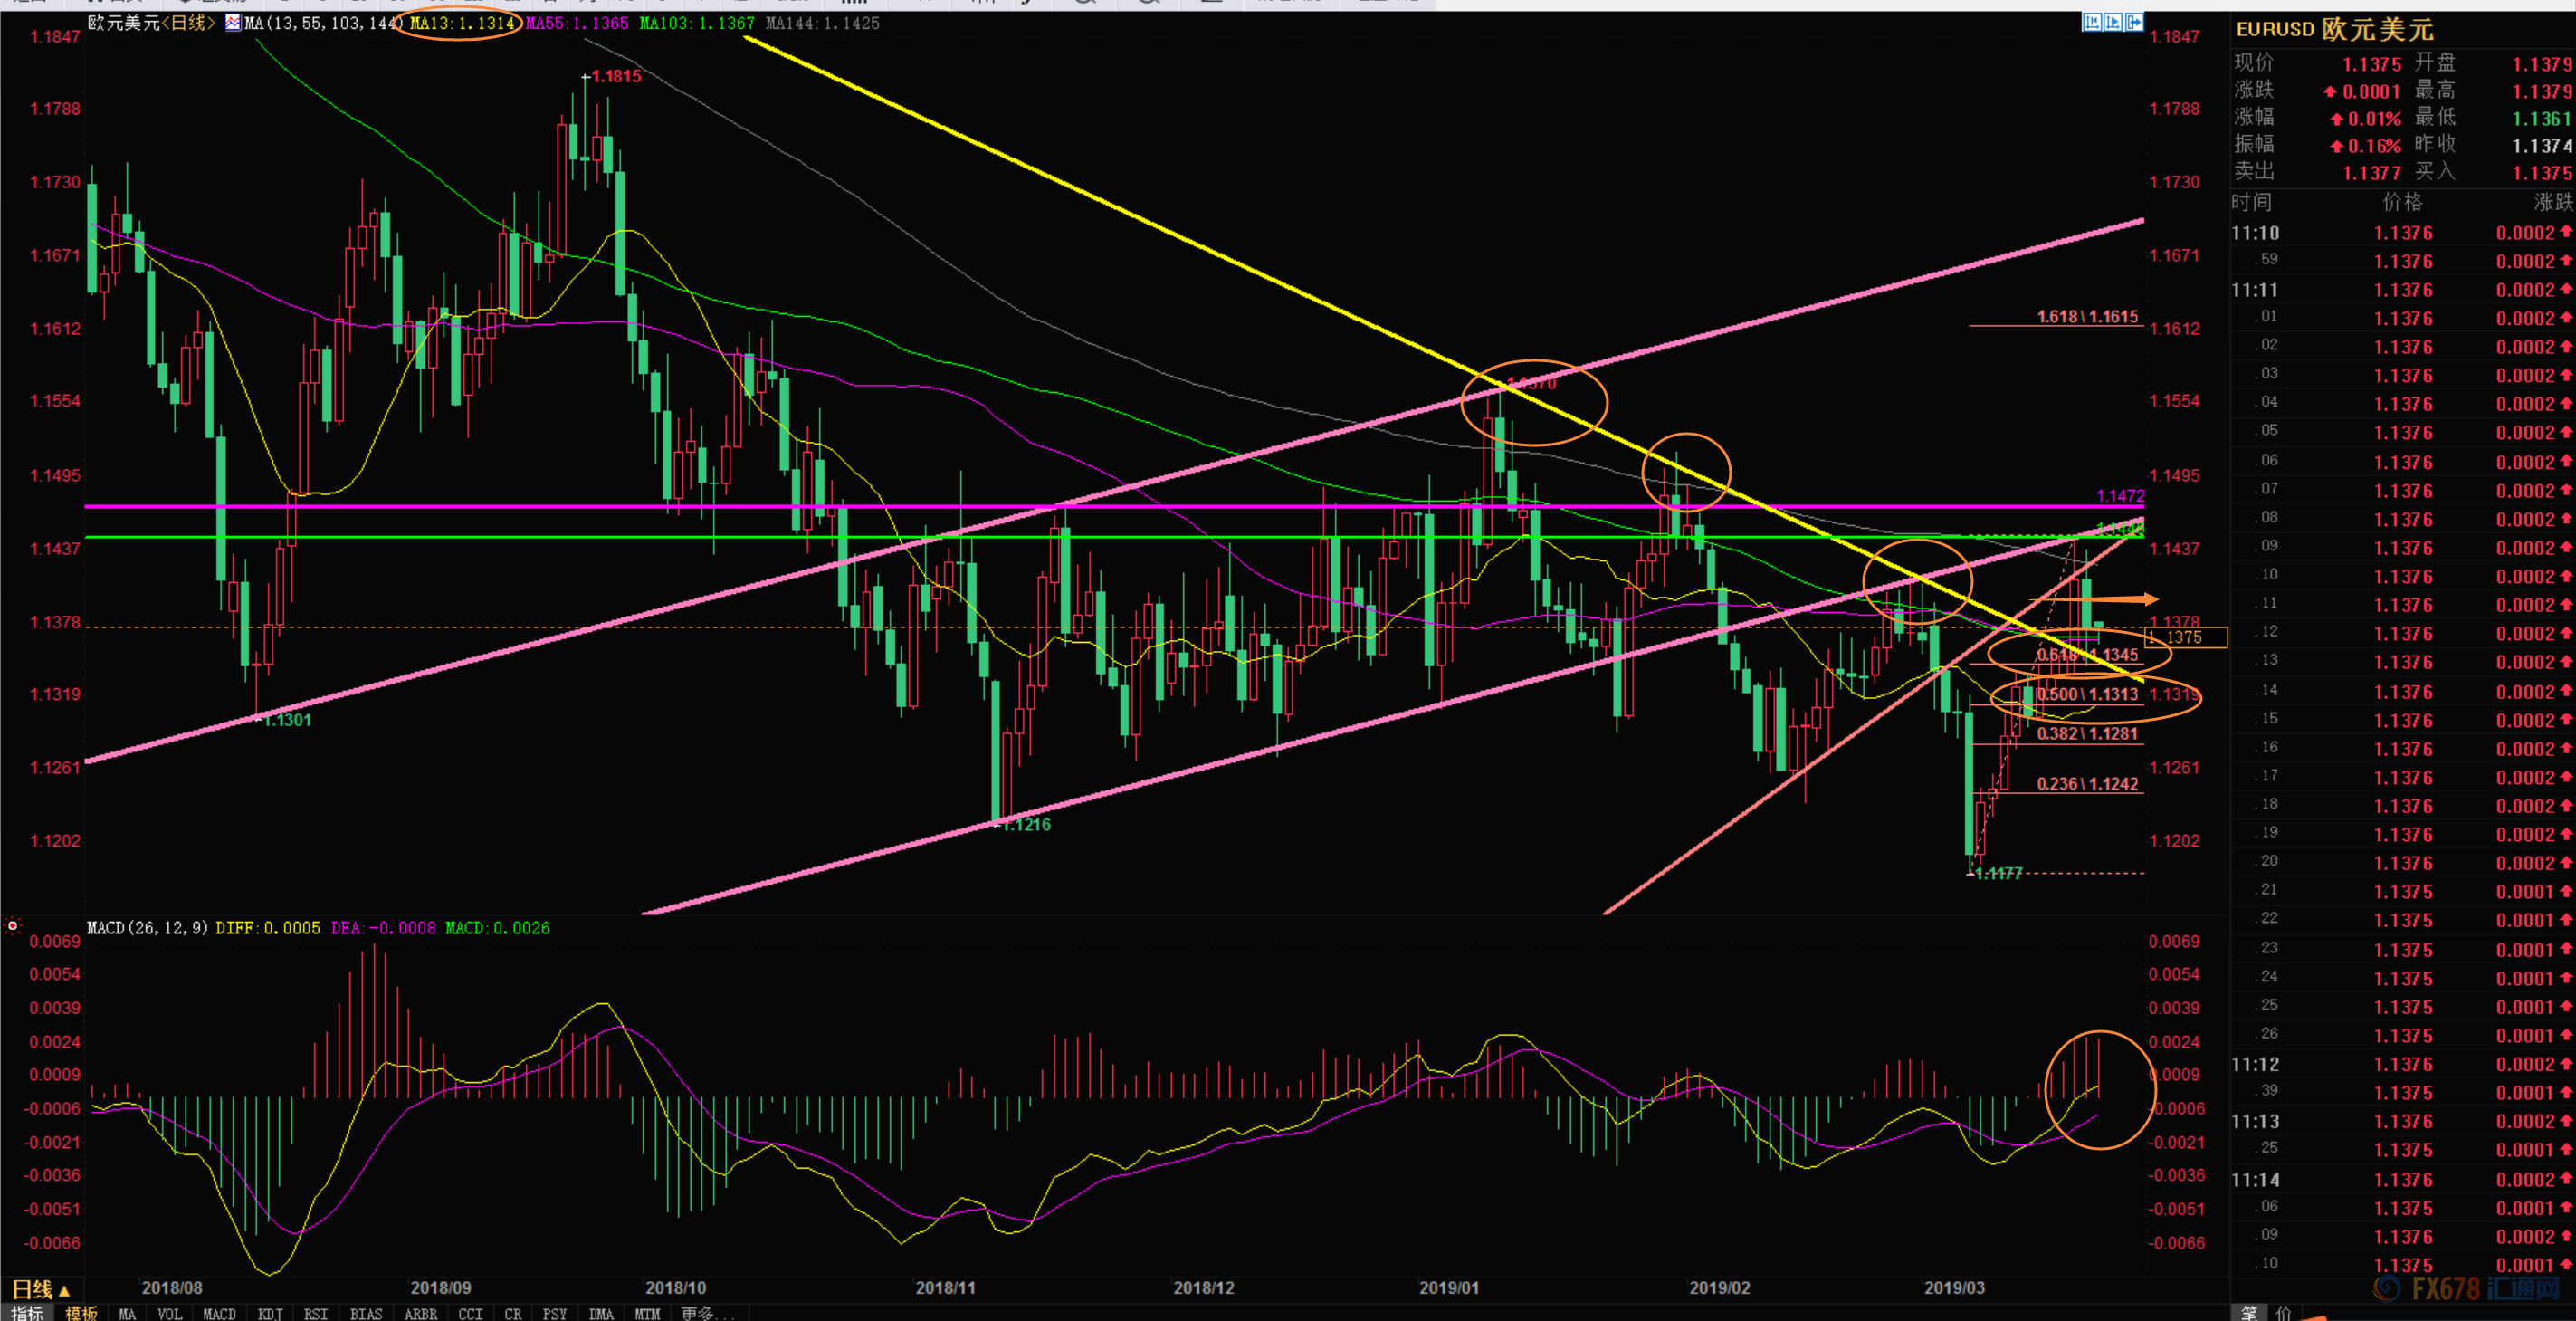
Task: Click the MA103: 1.1367 legend value
Action: pos(697,23)
